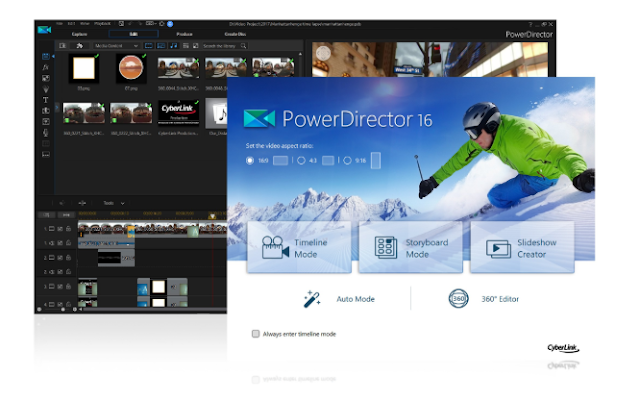This screenshot has height=401, width=640.
Task: Switch to the Create Disc tab
Action: [x=235, y=34]
